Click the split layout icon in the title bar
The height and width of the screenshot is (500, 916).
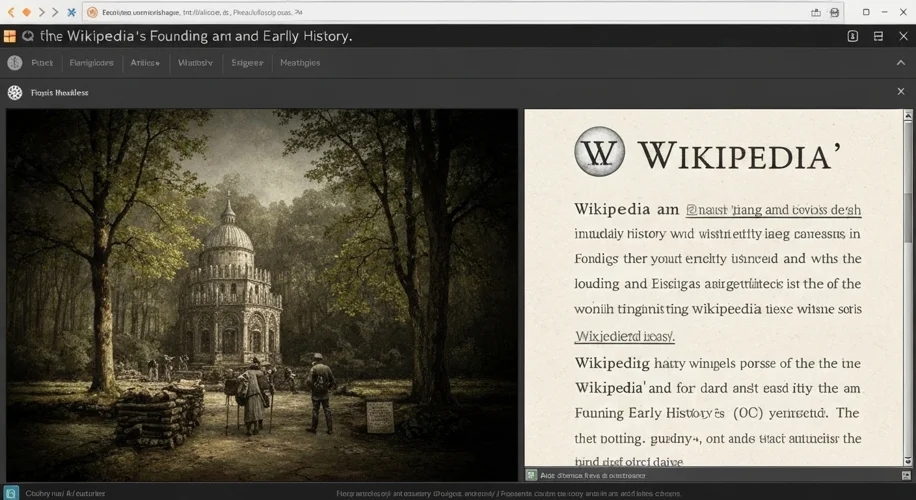[878, 36]
